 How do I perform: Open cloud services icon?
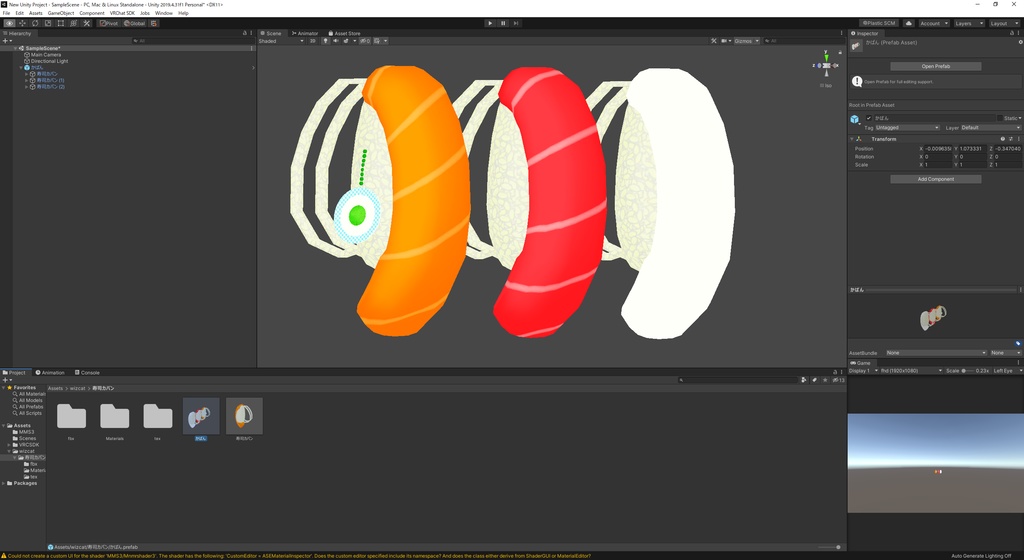point(908,23)
